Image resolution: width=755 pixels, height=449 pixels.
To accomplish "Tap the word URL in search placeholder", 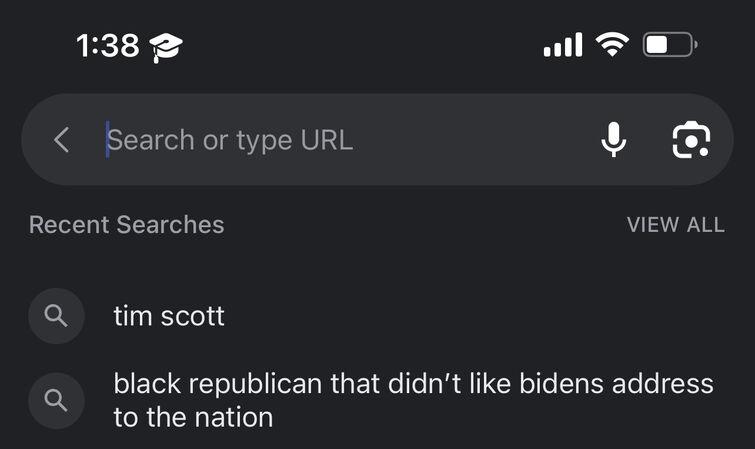I will (326, 140).
